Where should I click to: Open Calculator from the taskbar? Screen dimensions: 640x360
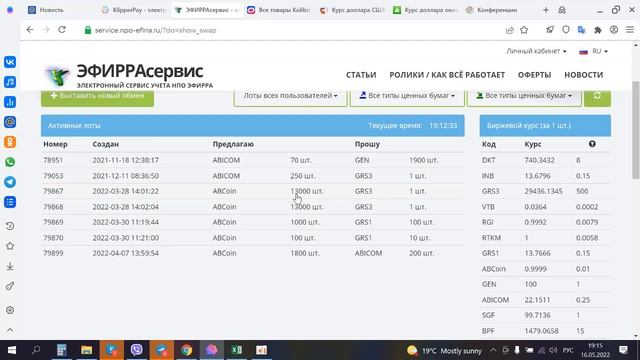point(62,350)
